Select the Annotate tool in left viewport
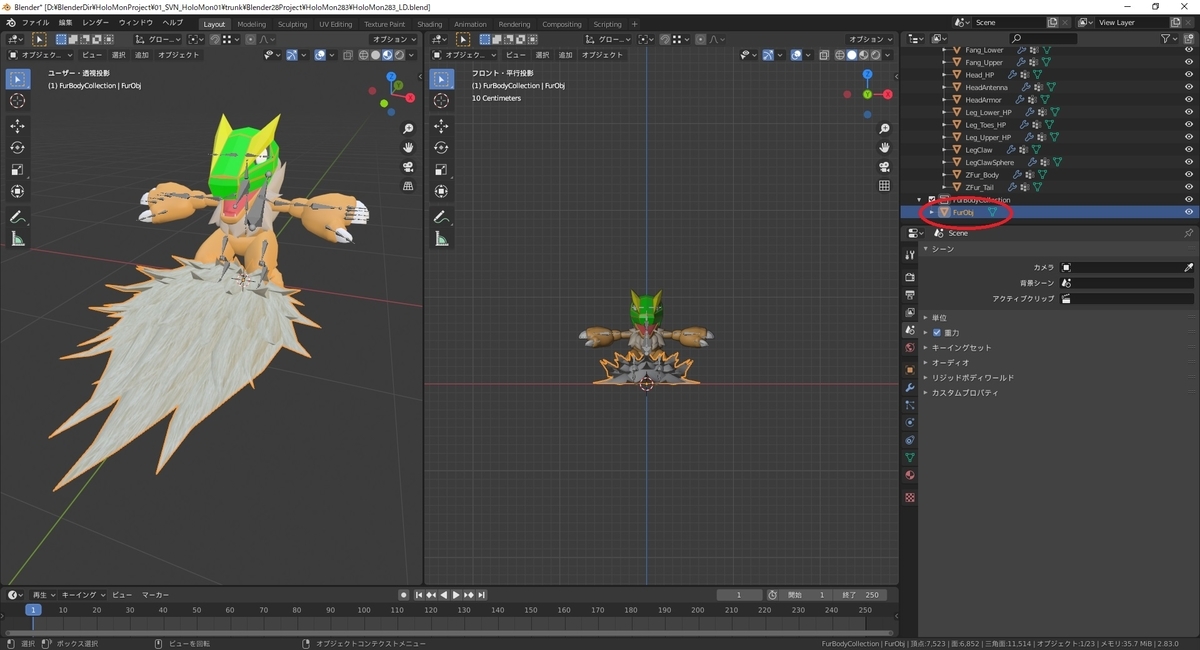1200x650 pixels. tap(18, 217)
